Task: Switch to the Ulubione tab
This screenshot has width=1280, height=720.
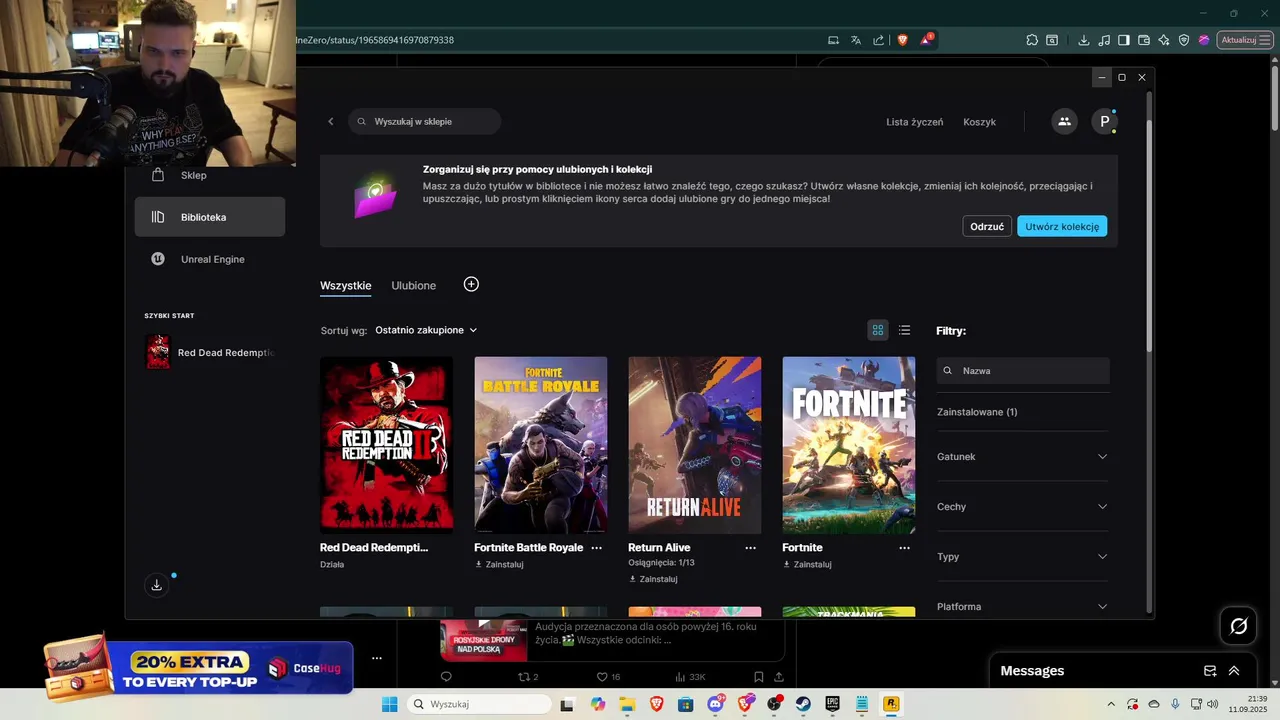Action: click(x=414, y=285)
